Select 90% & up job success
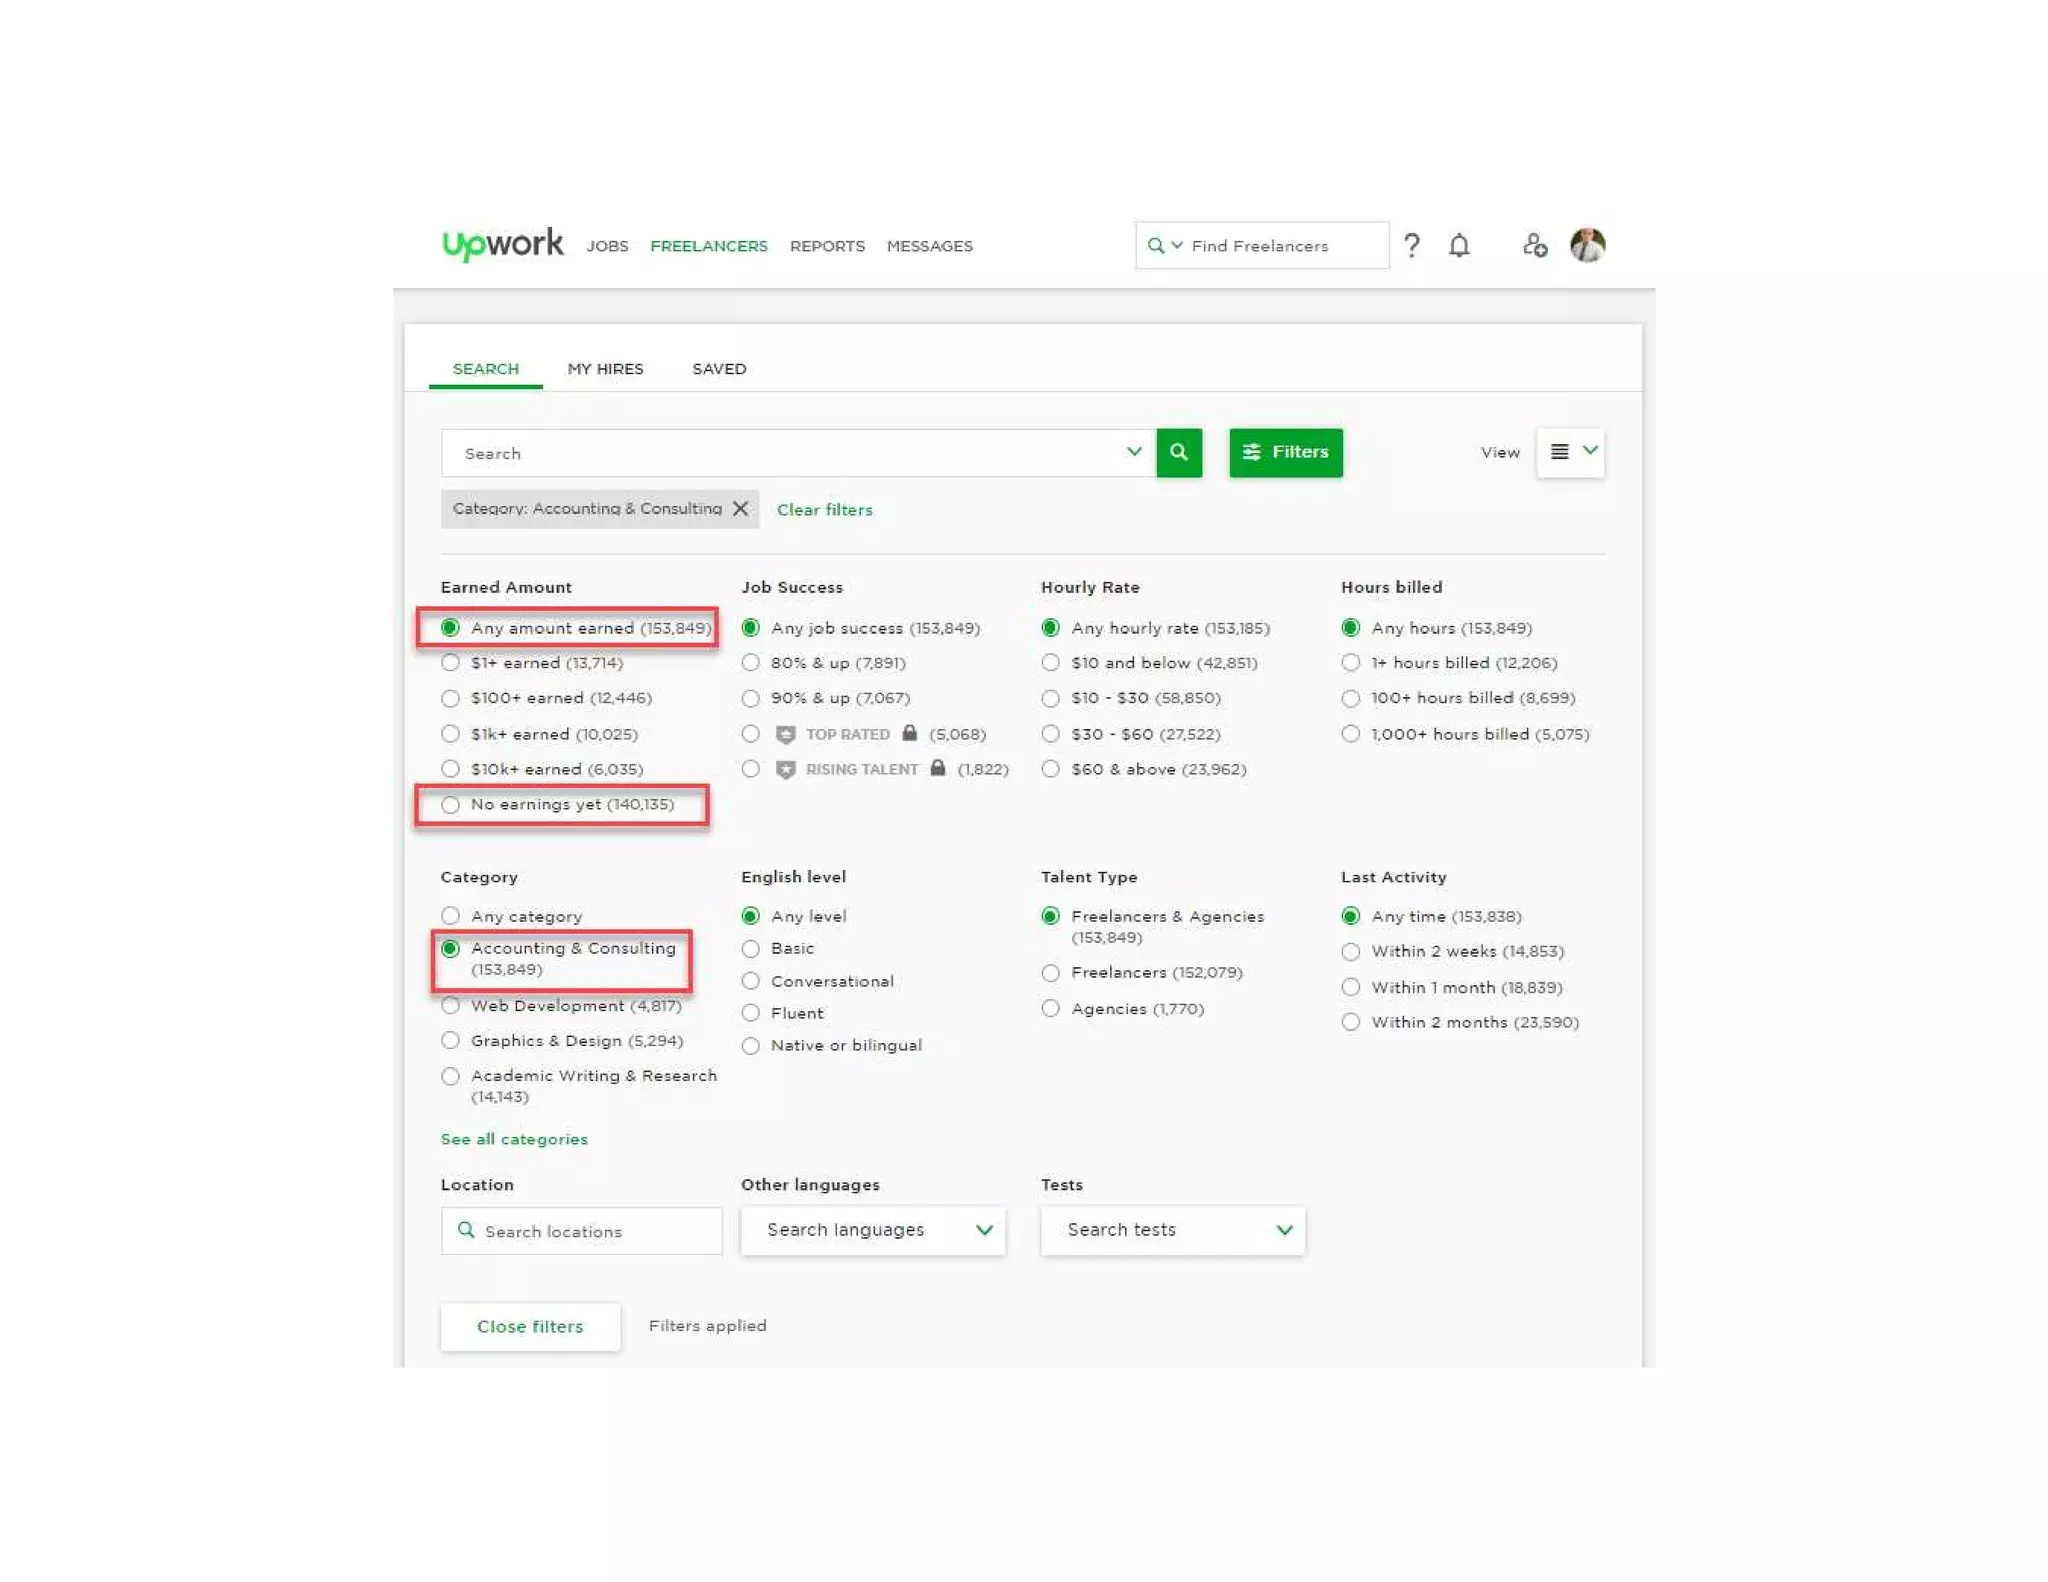This screenshot has width=2048, height=1582. coord(751,698)
